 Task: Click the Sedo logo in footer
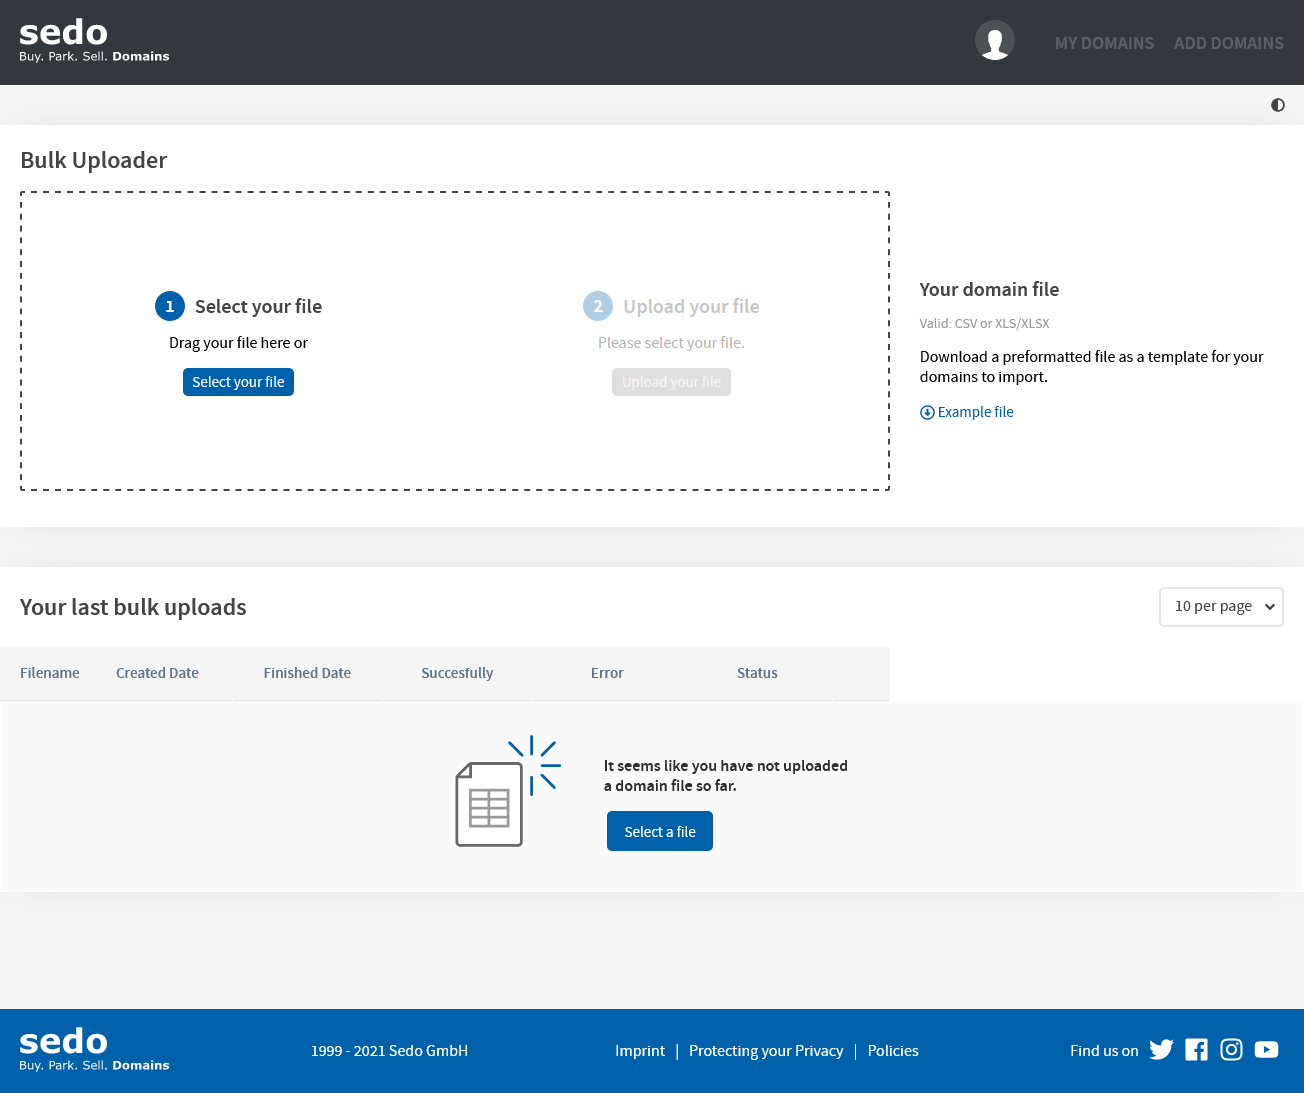point(94,1050)
